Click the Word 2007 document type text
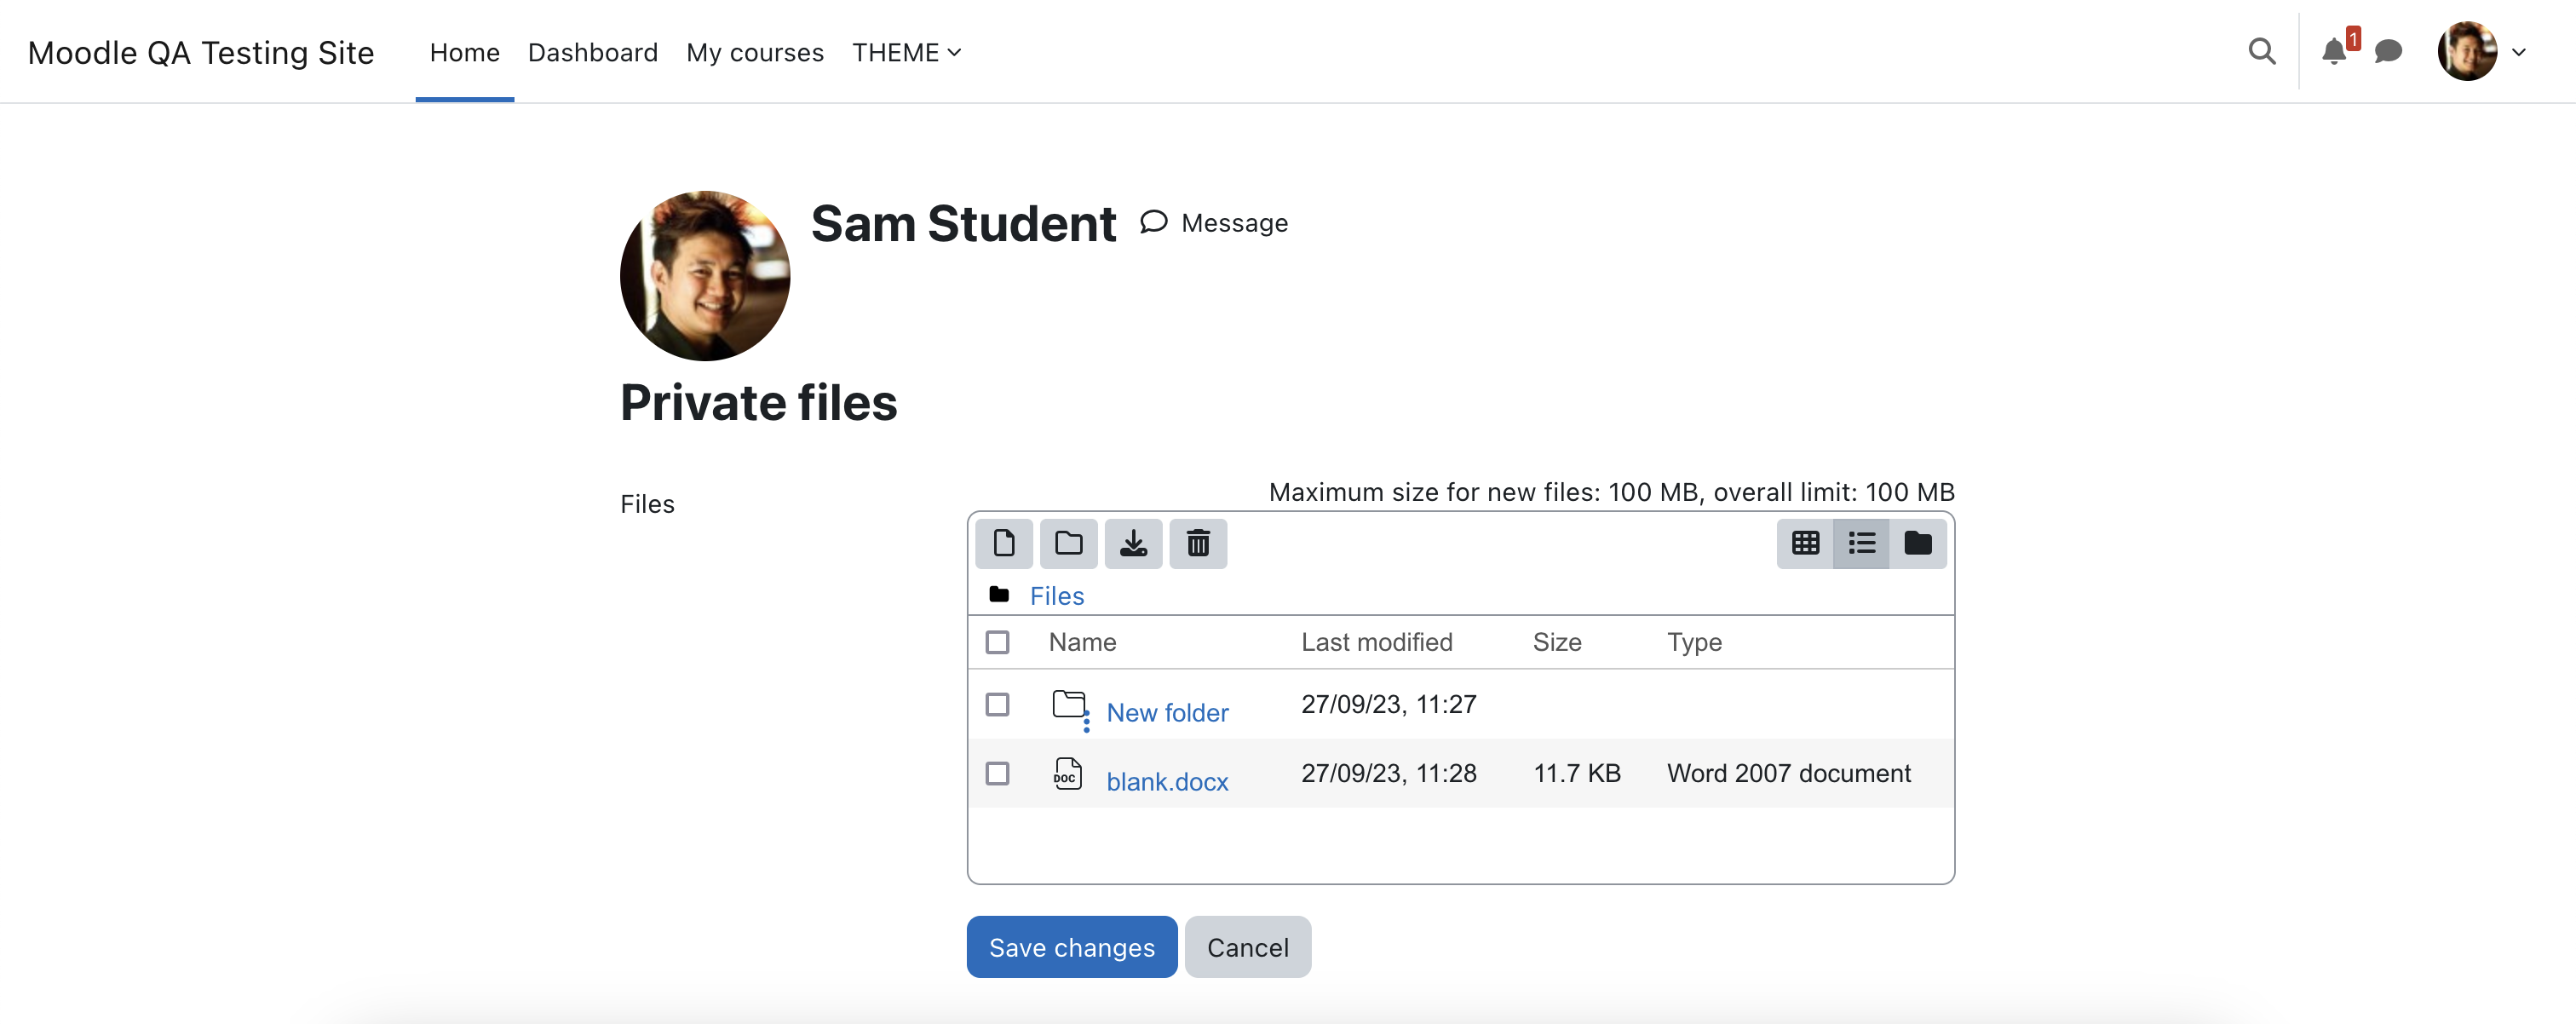 (x=1788, y=773)
